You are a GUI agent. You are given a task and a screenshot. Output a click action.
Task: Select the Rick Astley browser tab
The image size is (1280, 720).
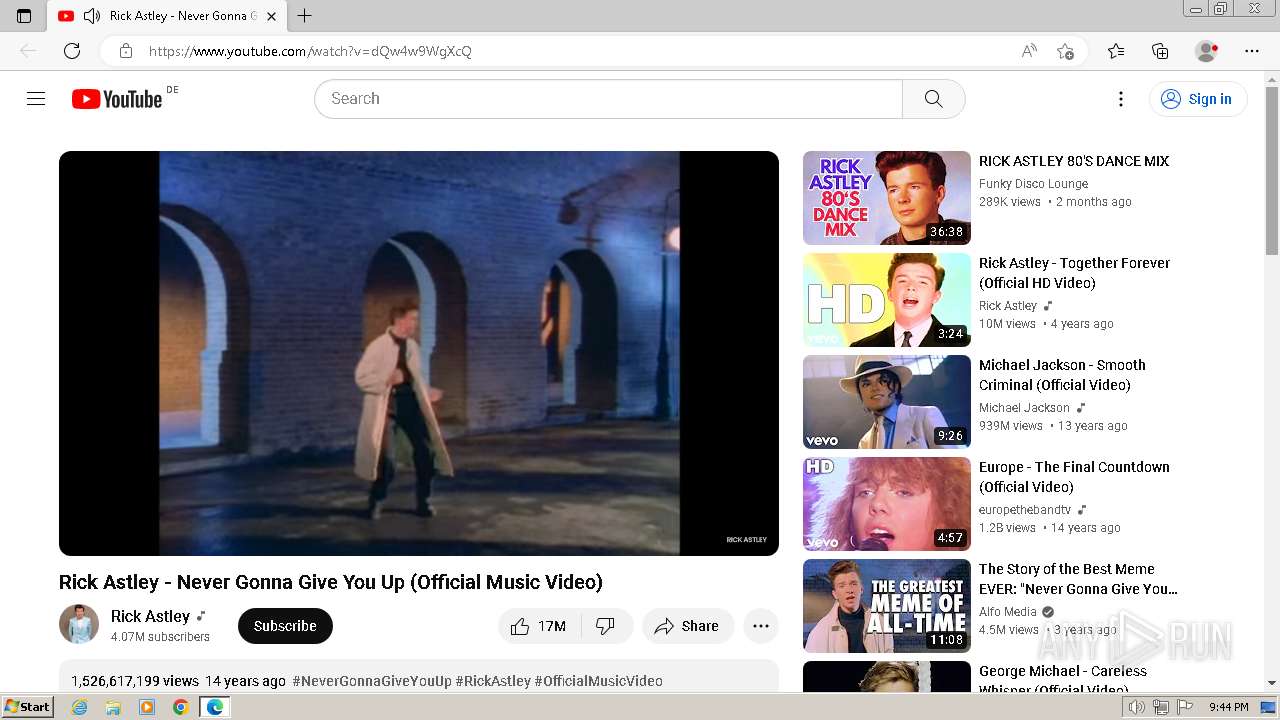pos(166,16)
